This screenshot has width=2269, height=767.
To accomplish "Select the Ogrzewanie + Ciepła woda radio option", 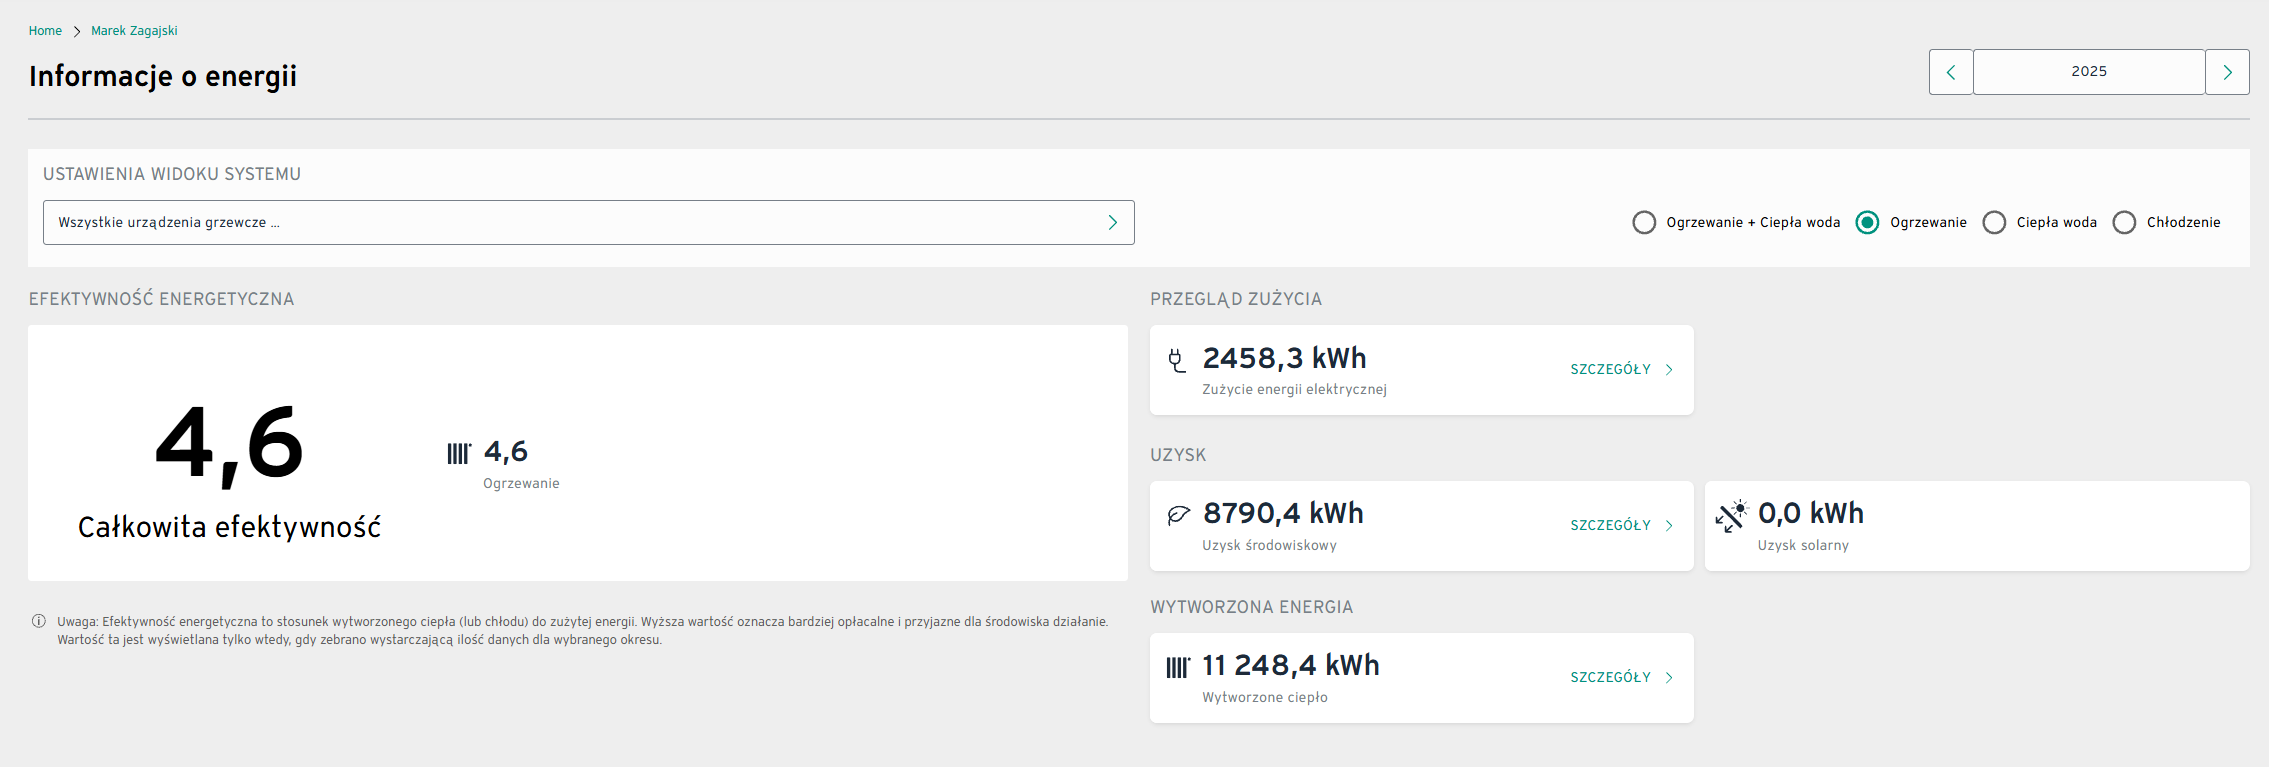I will coord(1644,222).
